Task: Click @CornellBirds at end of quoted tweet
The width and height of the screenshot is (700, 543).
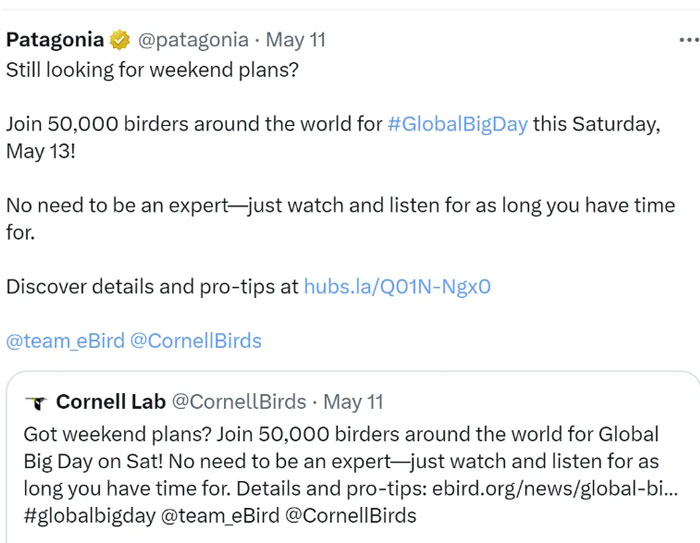Action: [x=350, y=516]
